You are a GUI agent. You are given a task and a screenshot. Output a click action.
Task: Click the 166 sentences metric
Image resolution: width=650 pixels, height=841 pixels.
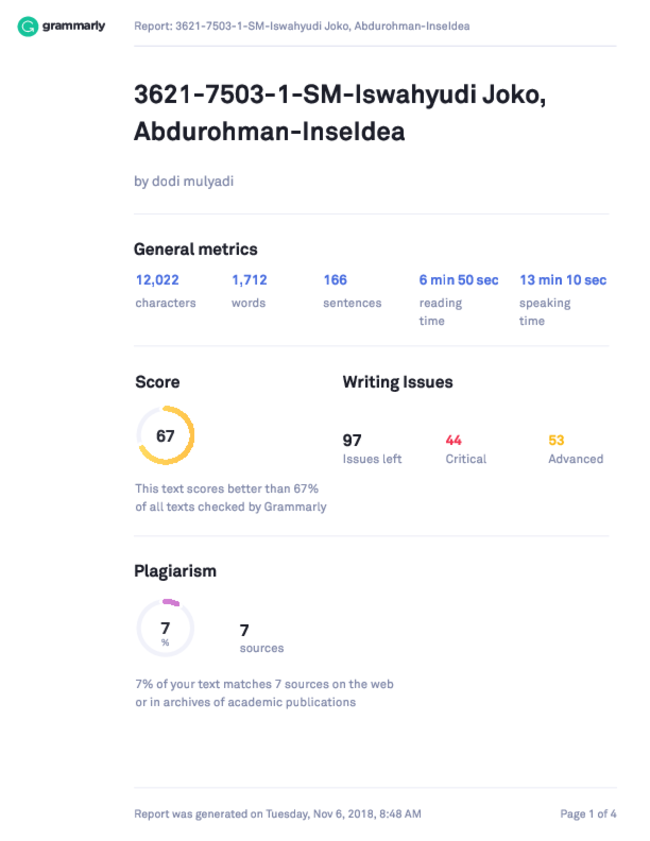335,280
